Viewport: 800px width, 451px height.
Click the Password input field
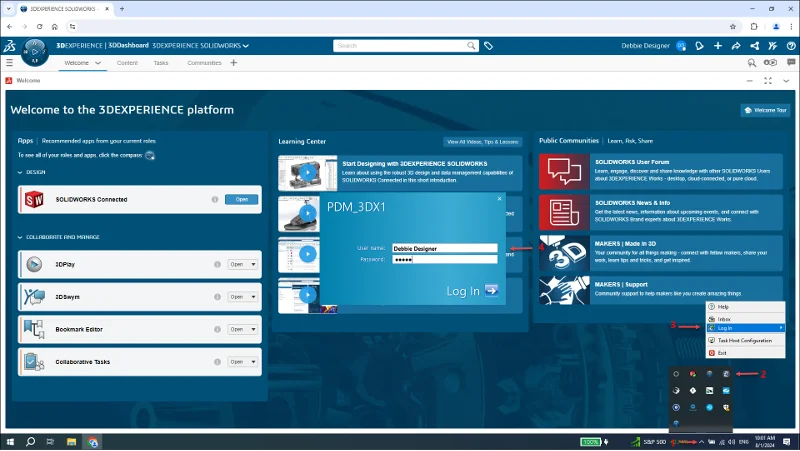tap(444, 260)
